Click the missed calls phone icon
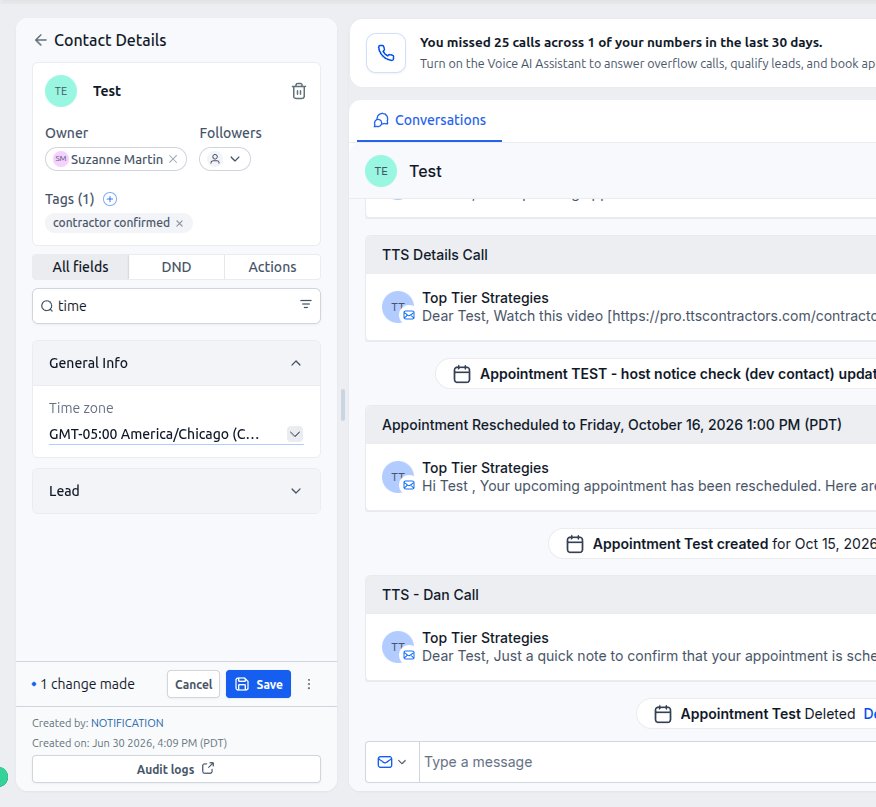The height and width of the screenshot is (807, 876). [x=386, y=53]
